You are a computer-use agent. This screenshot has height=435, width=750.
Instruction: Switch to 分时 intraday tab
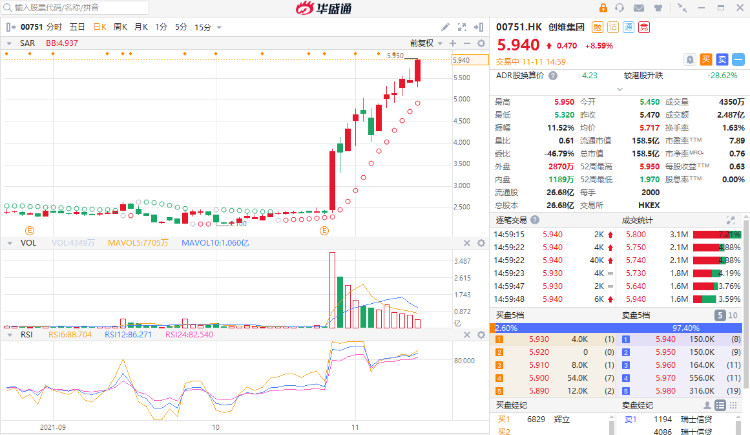[54, 27]
